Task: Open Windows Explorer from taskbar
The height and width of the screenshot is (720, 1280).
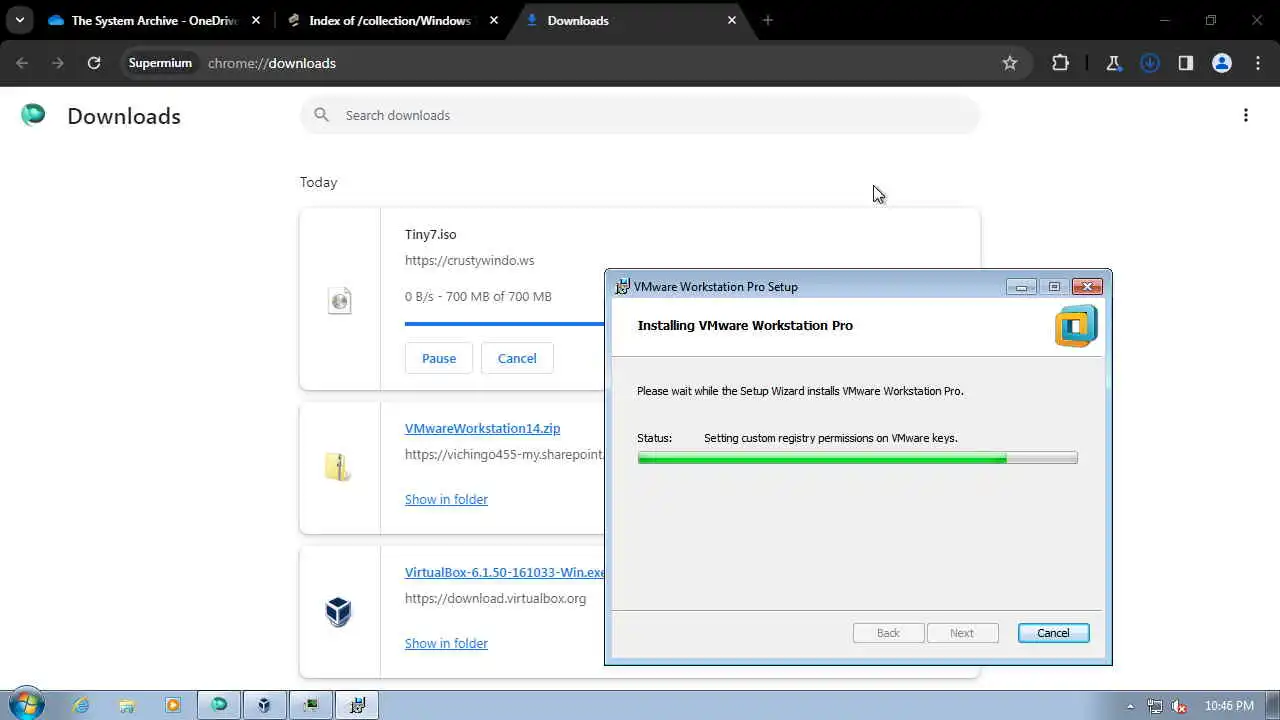Action: tap(127, 705)
